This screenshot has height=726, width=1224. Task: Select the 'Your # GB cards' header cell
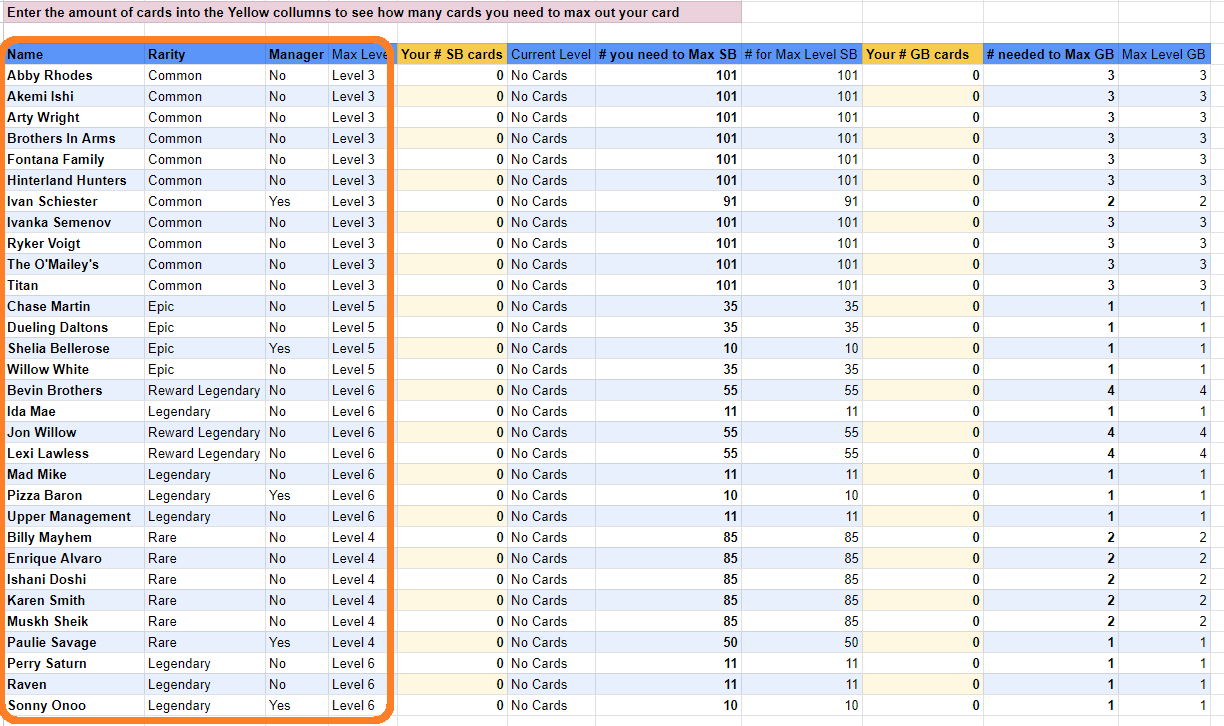[x=922, y=54]
